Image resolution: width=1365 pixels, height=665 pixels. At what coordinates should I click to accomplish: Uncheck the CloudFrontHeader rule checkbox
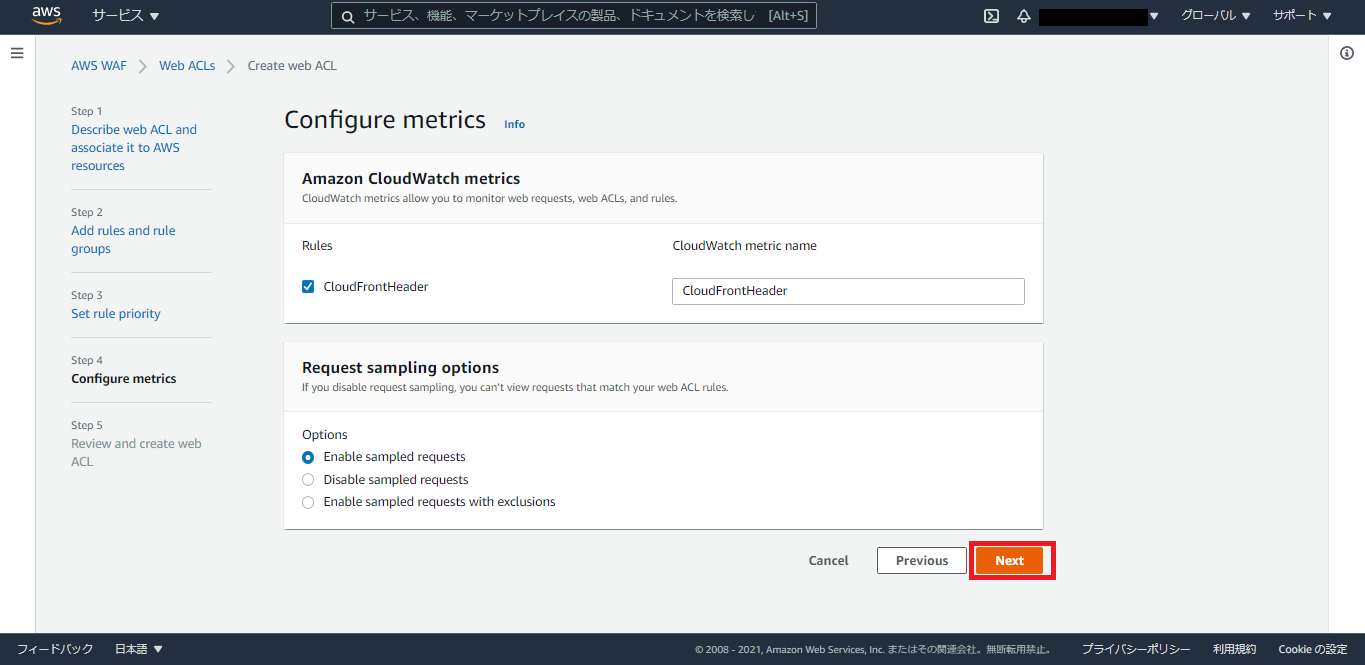pyautogui.click(x=308, y=287)
